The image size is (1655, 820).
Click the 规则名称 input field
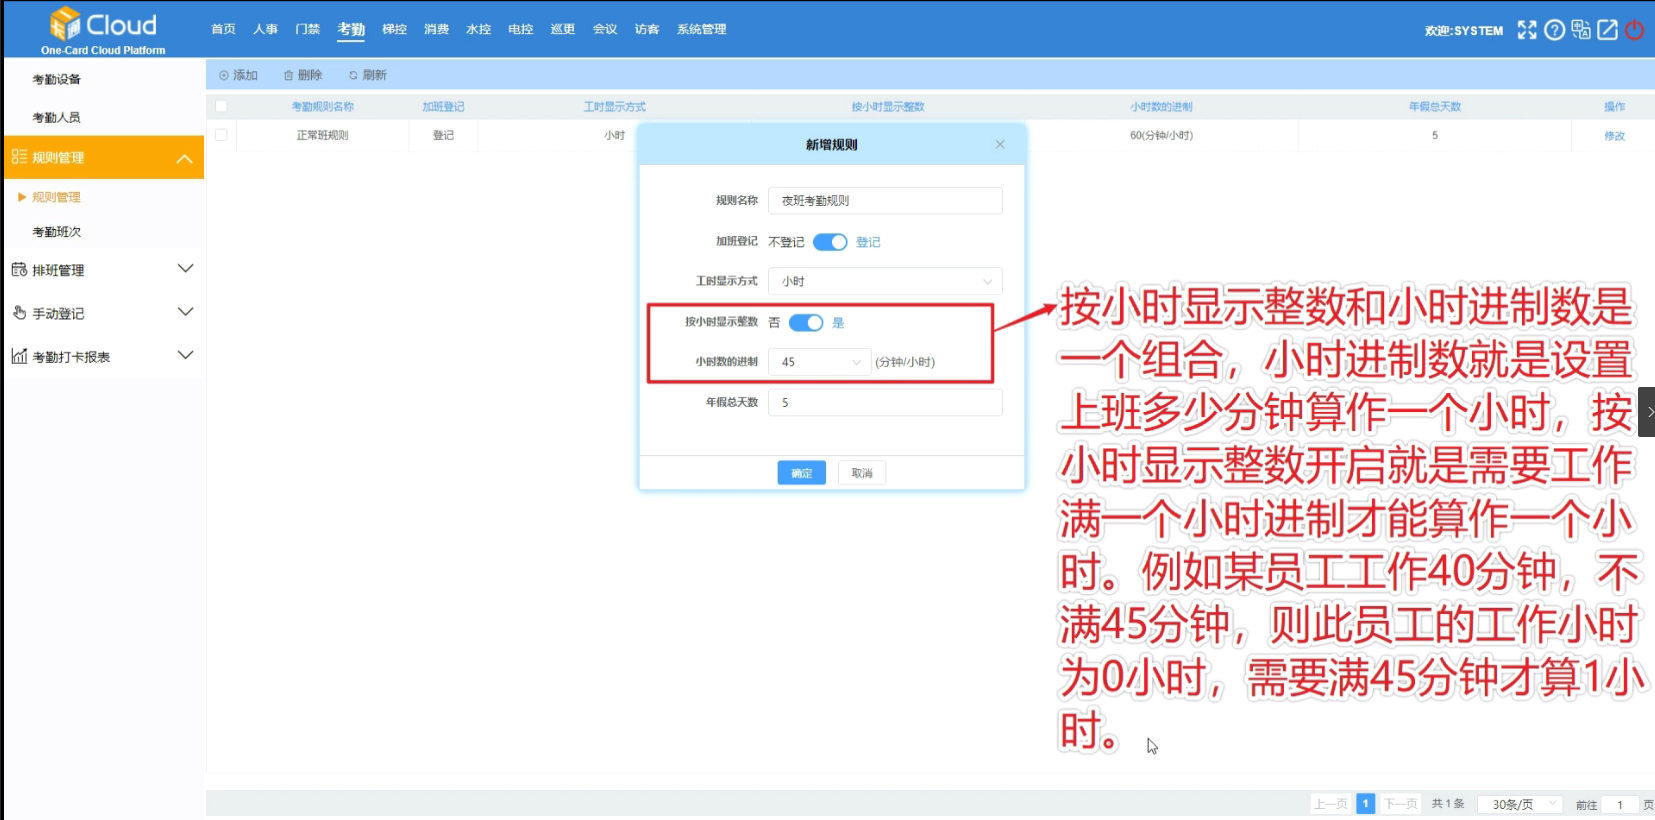[884, 201]
